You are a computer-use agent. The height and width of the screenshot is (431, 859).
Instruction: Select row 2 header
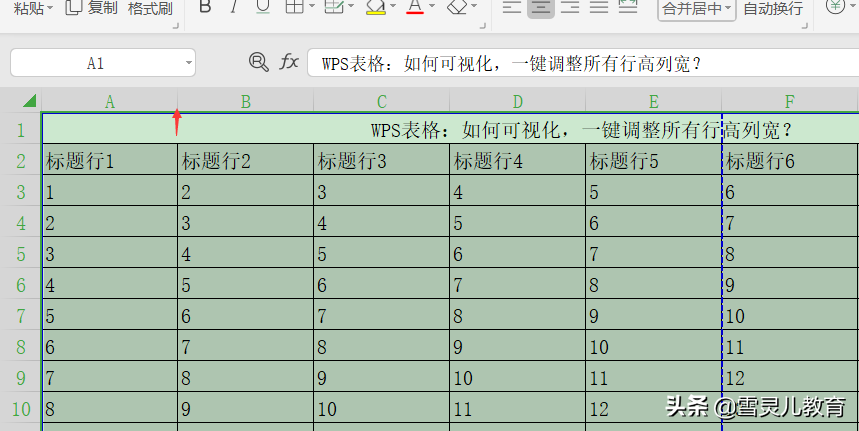(21, 160)
